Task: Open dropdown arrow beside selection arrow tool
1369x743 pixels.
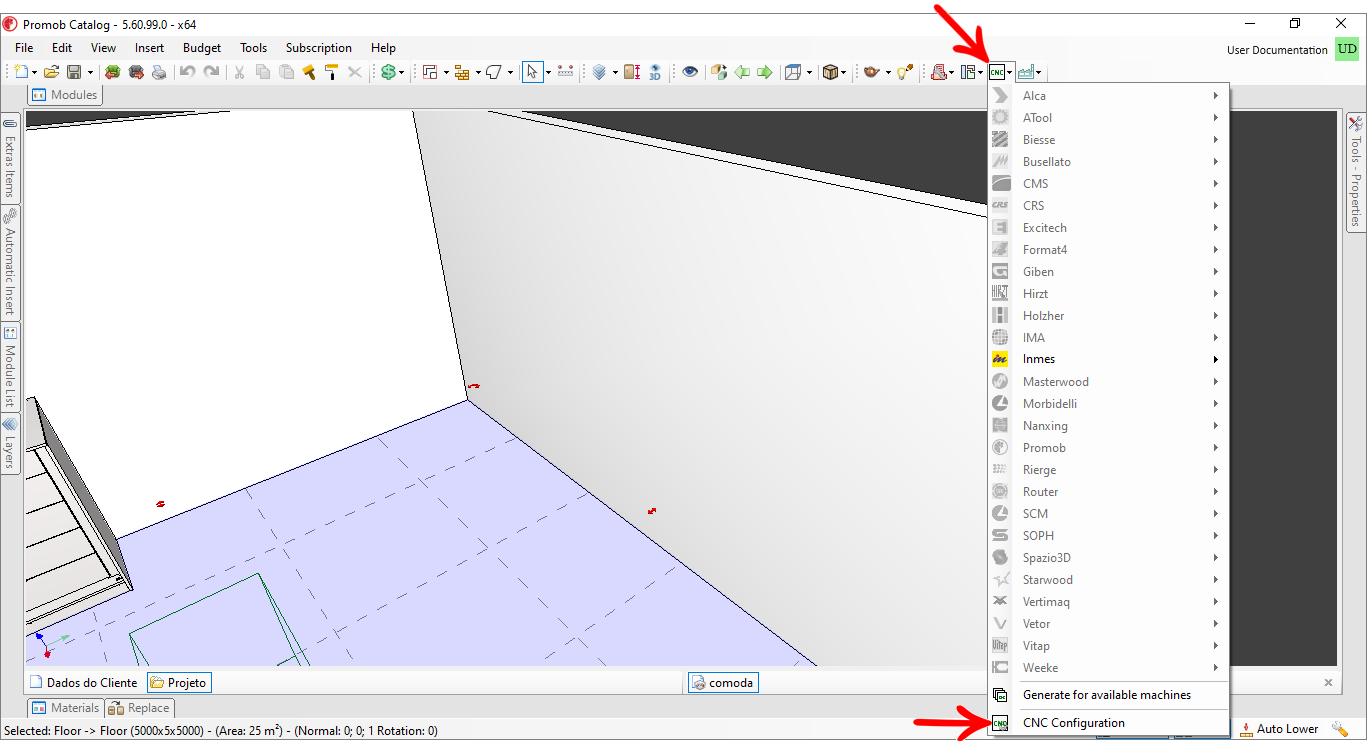Action: (548, 72)
